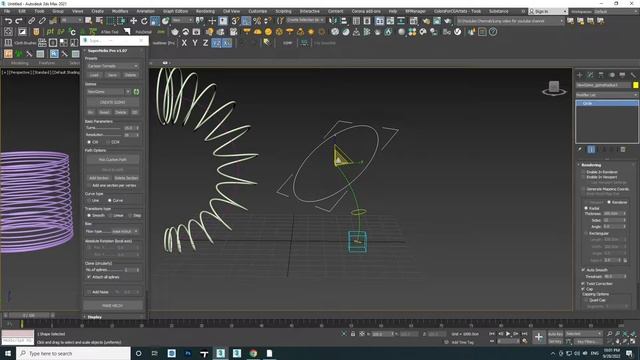Open the Modifiers menu
This screenshot has width=640, height=360.
coord(120,11)
